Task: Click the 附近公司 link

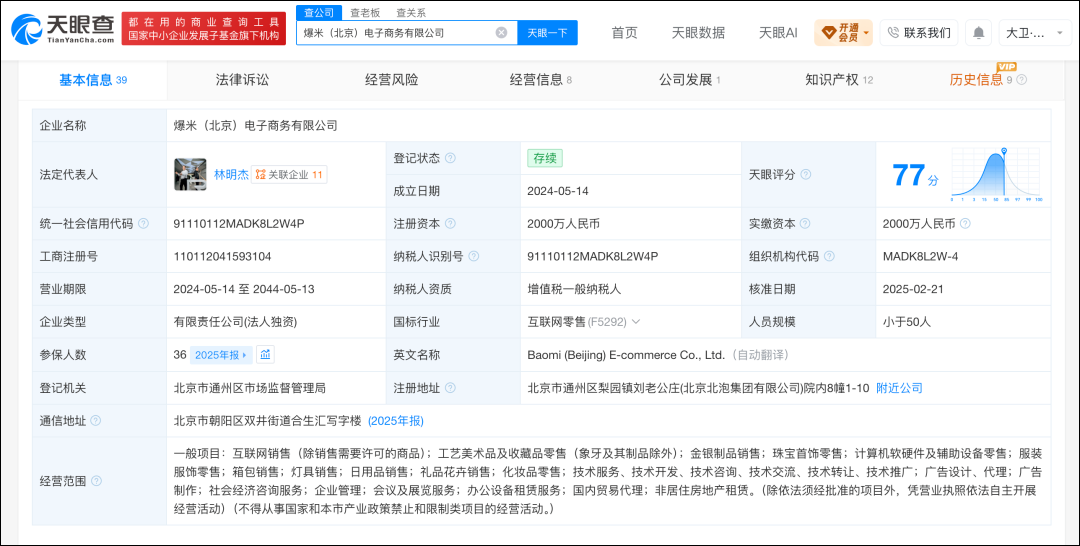Action: [x=899, y=388]
